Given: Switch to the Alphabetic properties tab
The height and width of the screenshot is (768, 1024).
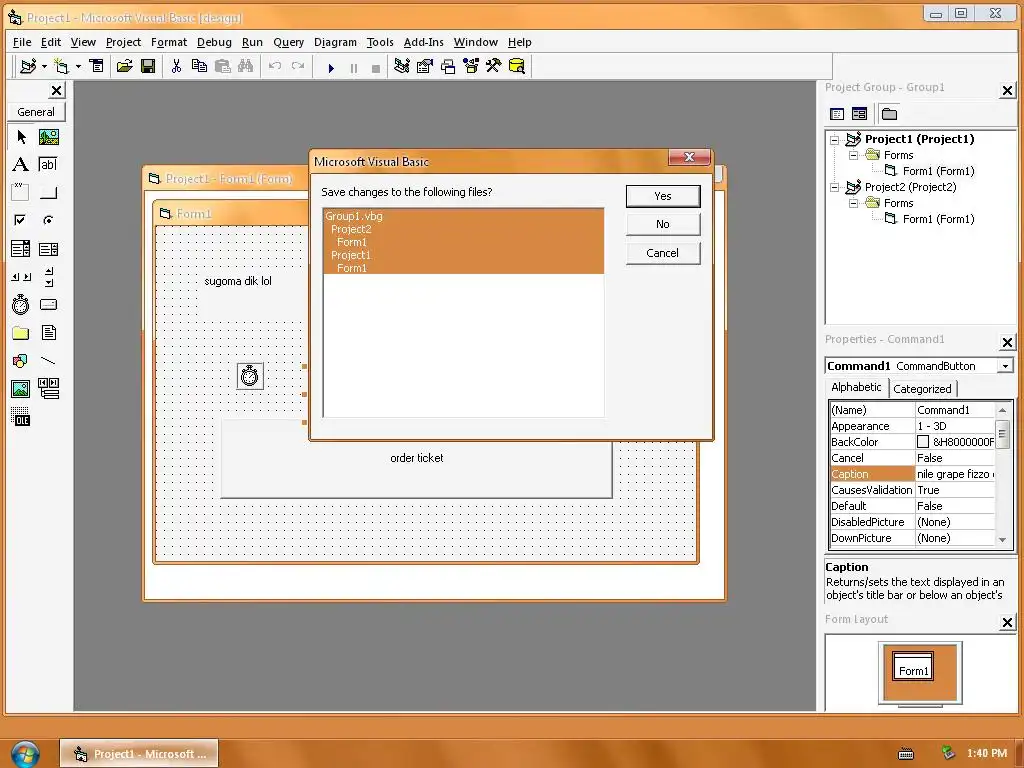Looking at the screenshot, I should pos(856,387).
